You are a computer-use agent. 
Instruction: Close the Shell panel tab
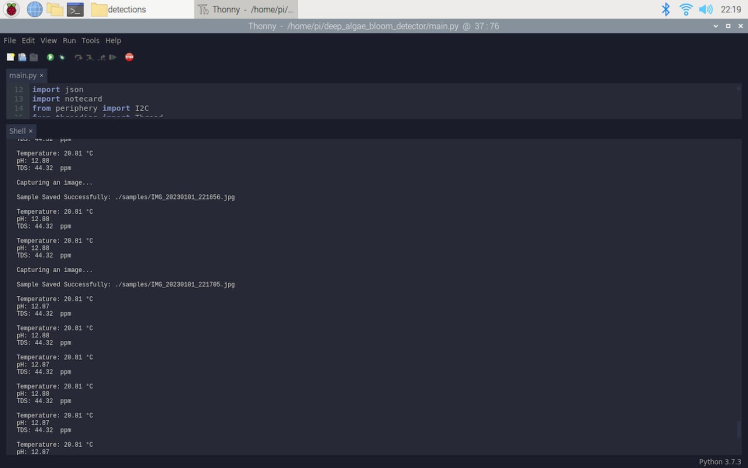[31, 131]
